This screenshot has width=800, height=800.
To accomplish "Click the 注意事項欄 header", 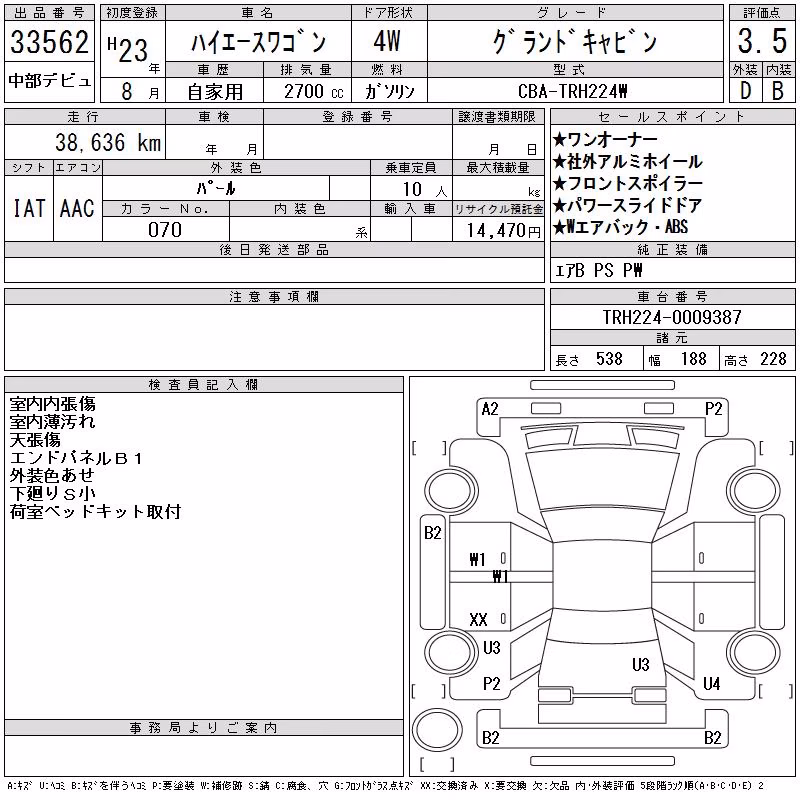I will (274, 297).
